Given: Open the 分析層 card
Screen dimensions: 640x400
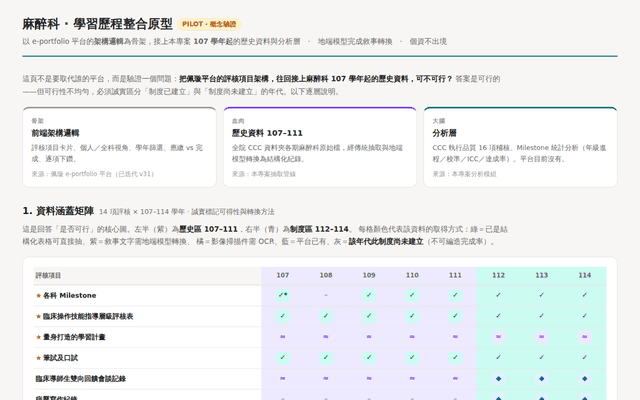Looking at the screenshot, I should (520, 147).
